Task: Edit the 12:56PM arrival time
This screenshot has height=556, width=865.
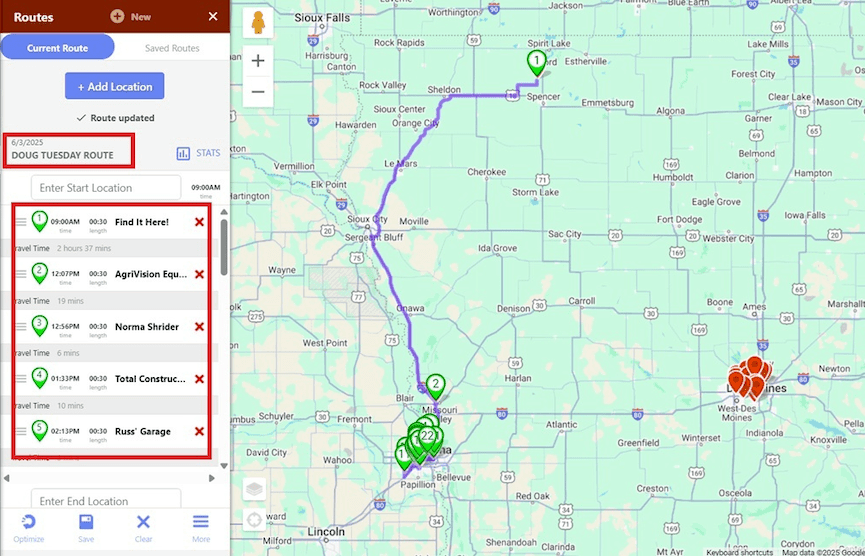Action: pos(65,326)
